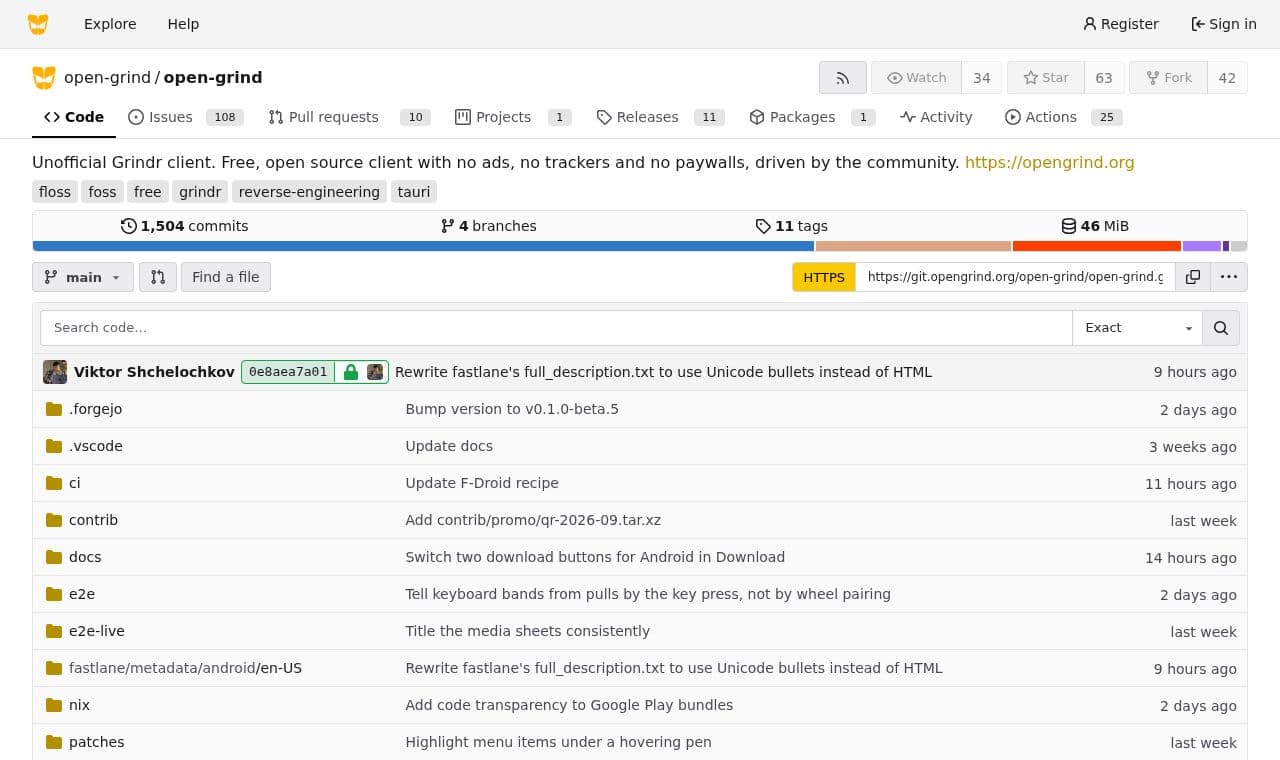
Task: Click the Find a file button
Action: click(226, 277)
